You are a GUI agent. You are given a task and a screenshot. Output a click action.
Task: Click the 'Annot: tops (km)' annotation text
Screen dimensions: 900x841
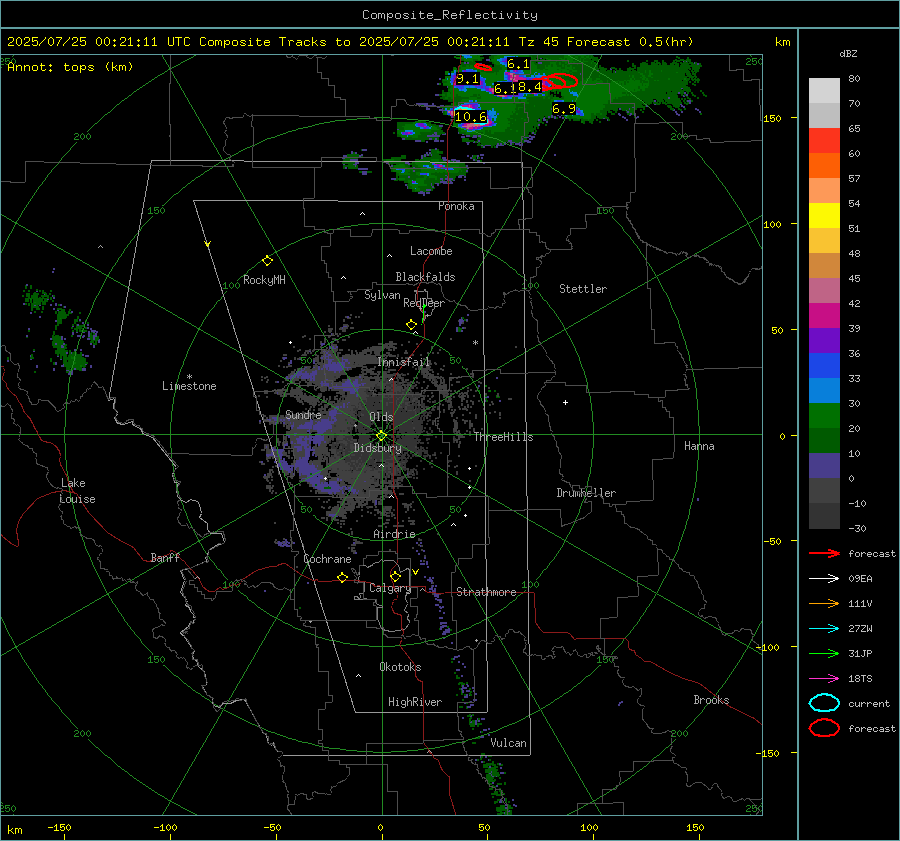point(70,67)
